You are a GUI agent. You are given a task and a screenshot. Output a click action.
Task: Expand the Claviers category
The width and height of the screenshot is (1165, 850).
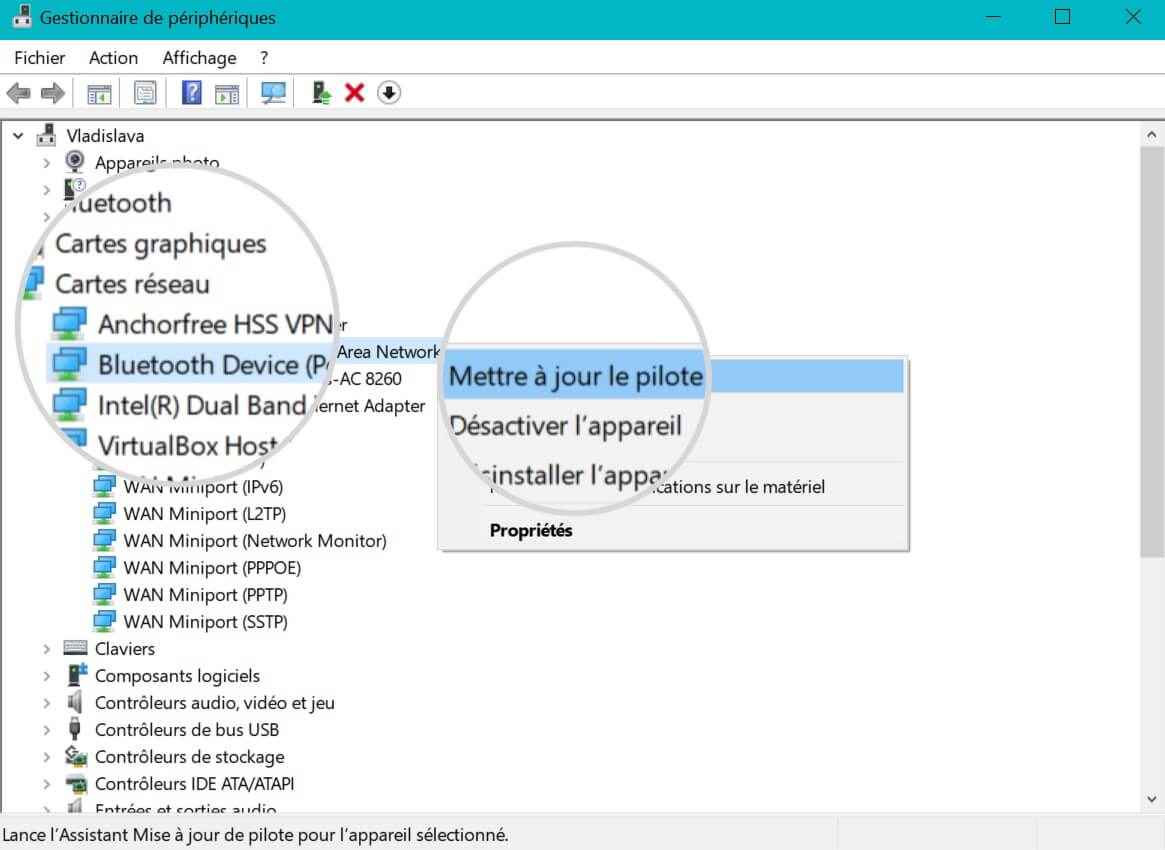47,649
